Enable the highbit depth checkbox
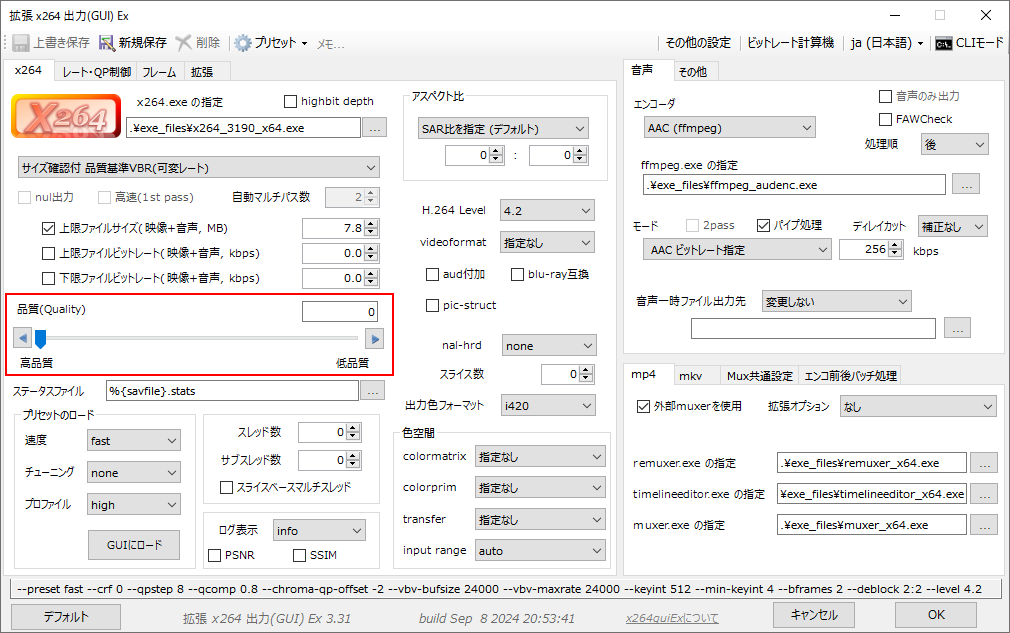The image size is (1010, 633). pos(291,101)
